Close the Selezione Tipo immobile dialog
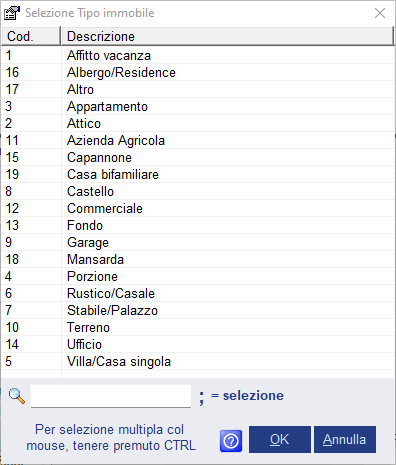The width and height of the screenshot is (396, 465). [380, 13]
